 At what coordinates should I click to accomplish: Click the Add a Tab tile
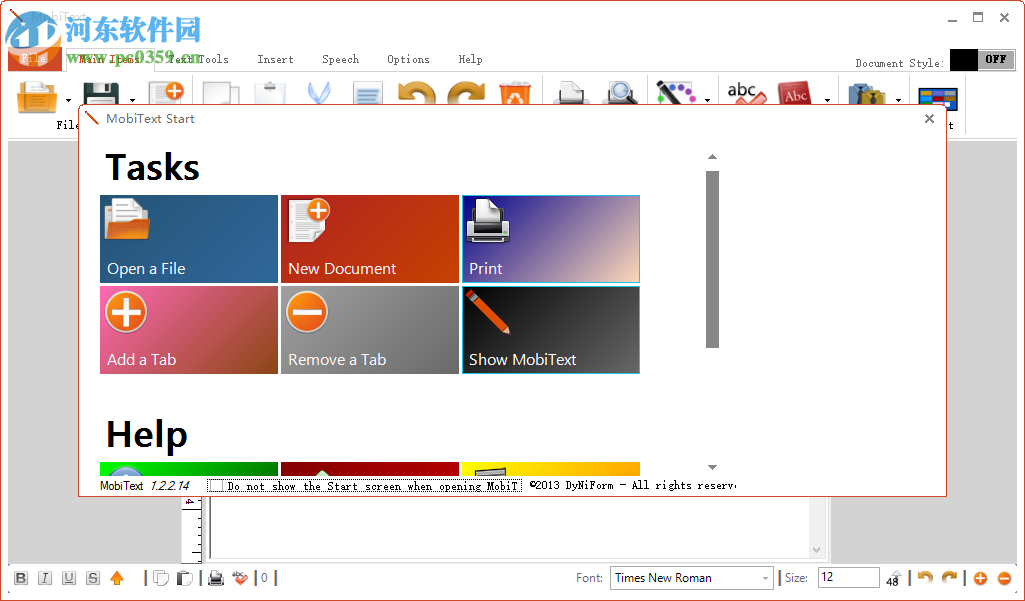(x=189, y=330)
